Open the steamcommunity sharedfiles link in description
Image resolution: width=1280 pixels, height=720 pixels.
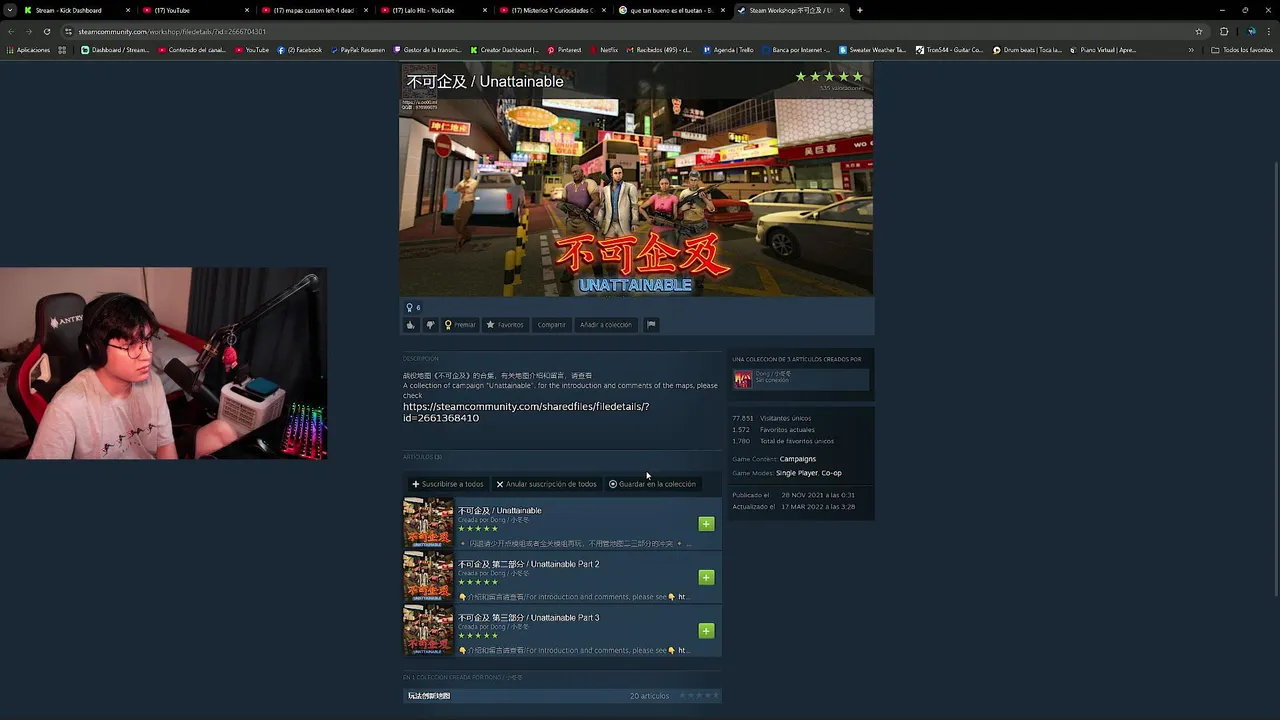point(526,412)
